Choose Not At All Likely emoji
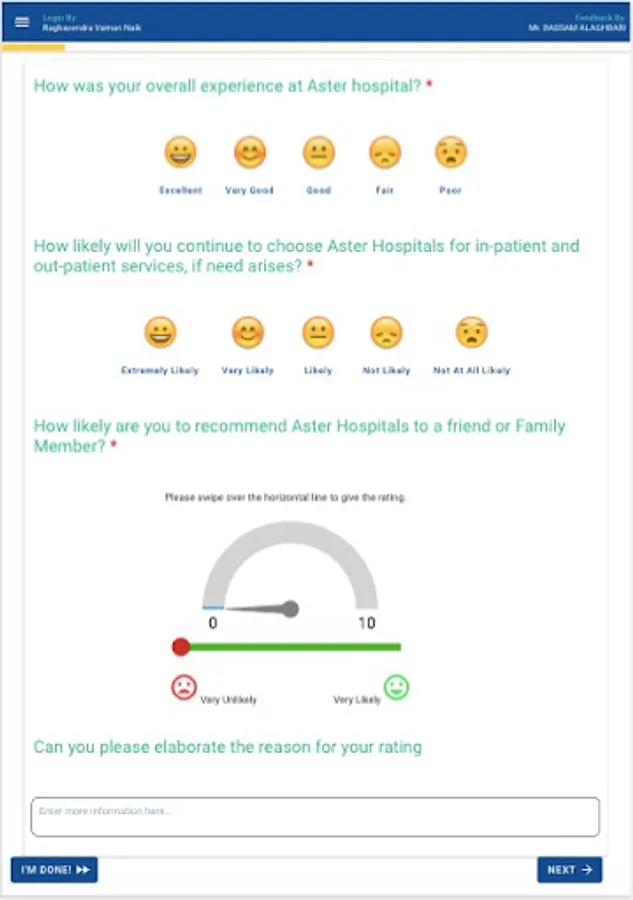Viewport: 633px width, 900px height. [471, 332]
